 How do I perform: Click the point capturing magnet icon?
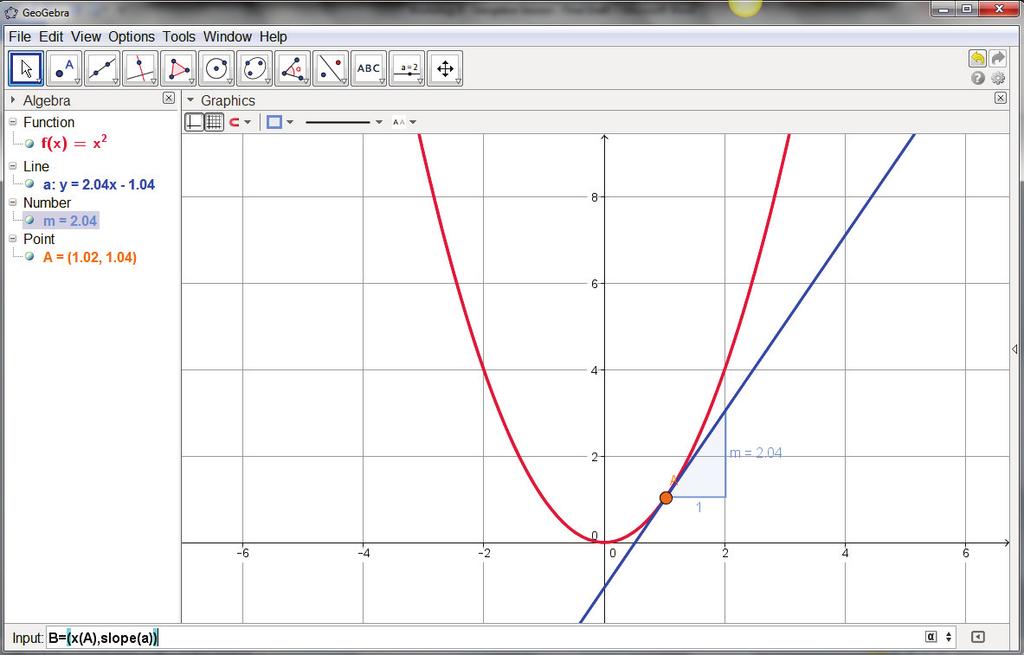(x=234, y=122)
